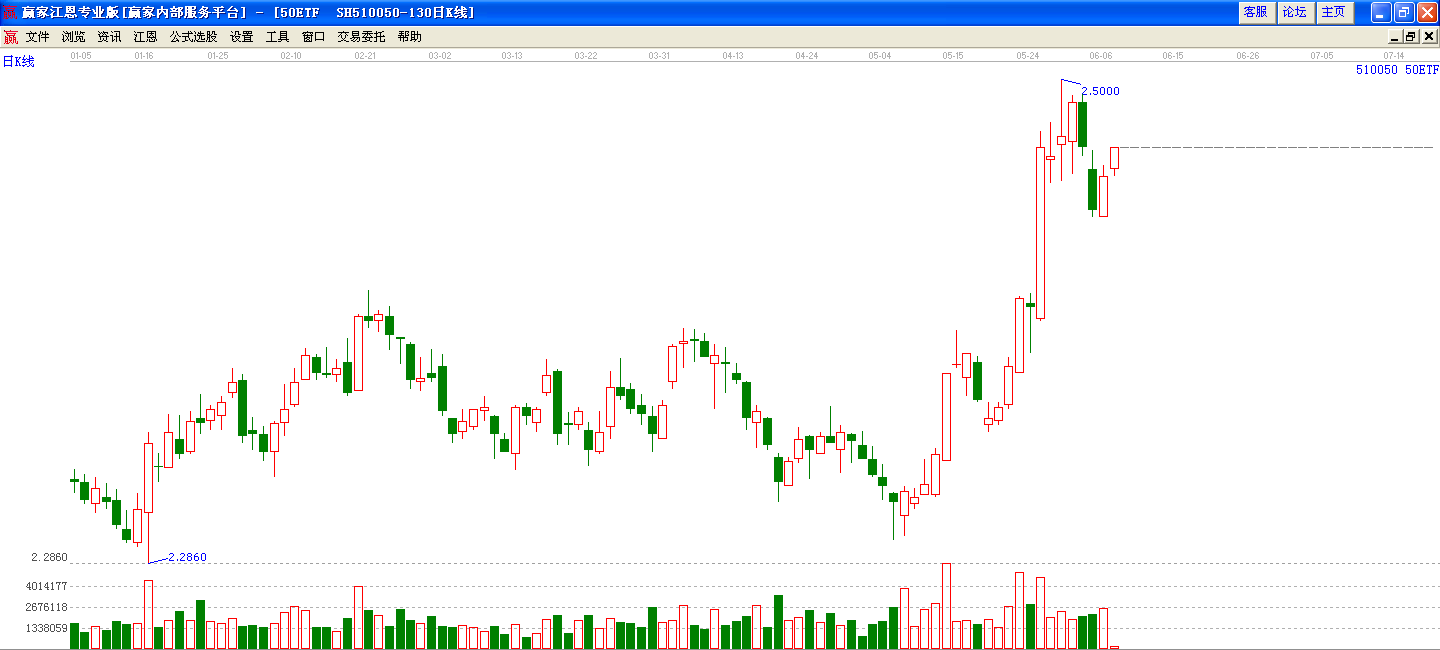The height and width of the screenshot is (650, 1440).
Task: Select the 03-31 date on the time axis
Action: tap(659, 56)
